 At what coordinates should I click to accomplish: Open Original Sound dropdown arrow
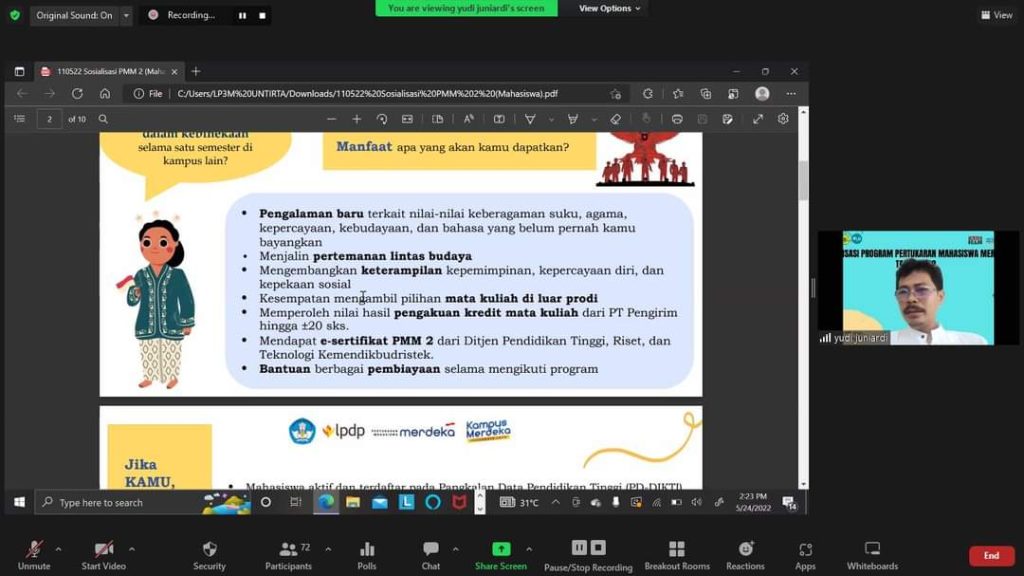click(x=126, y=15)
